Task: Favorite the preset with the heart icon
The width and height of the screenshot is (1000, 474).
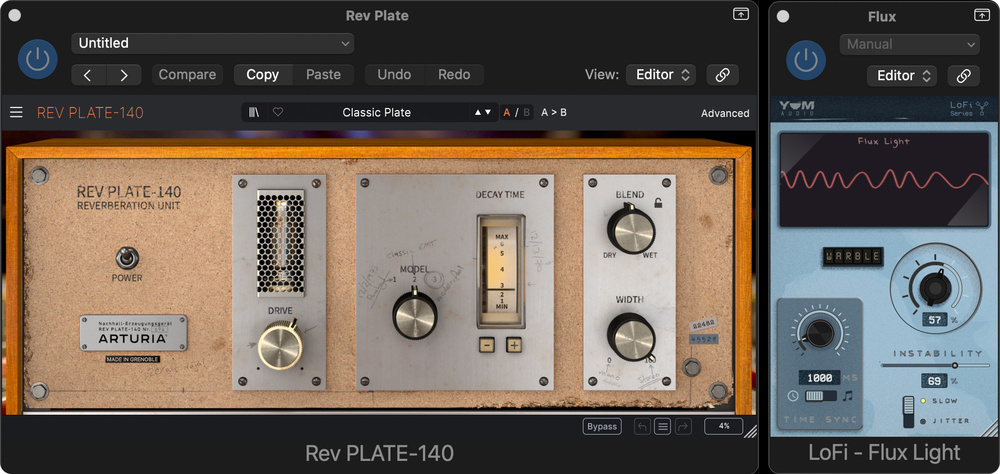Action: (278, 113)
